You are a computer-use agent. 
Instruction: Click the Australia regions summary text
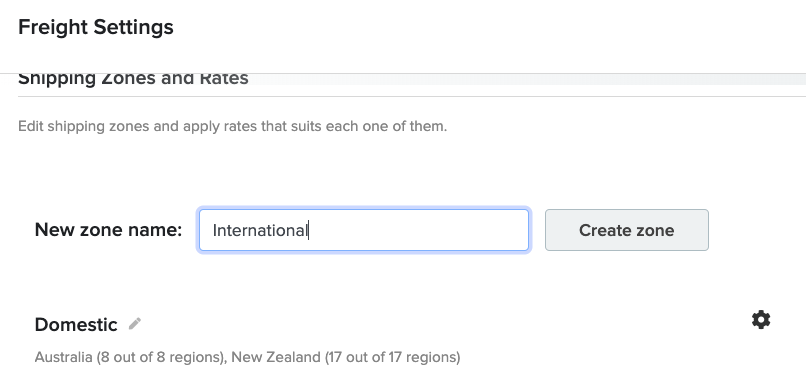tap(130, 357)
